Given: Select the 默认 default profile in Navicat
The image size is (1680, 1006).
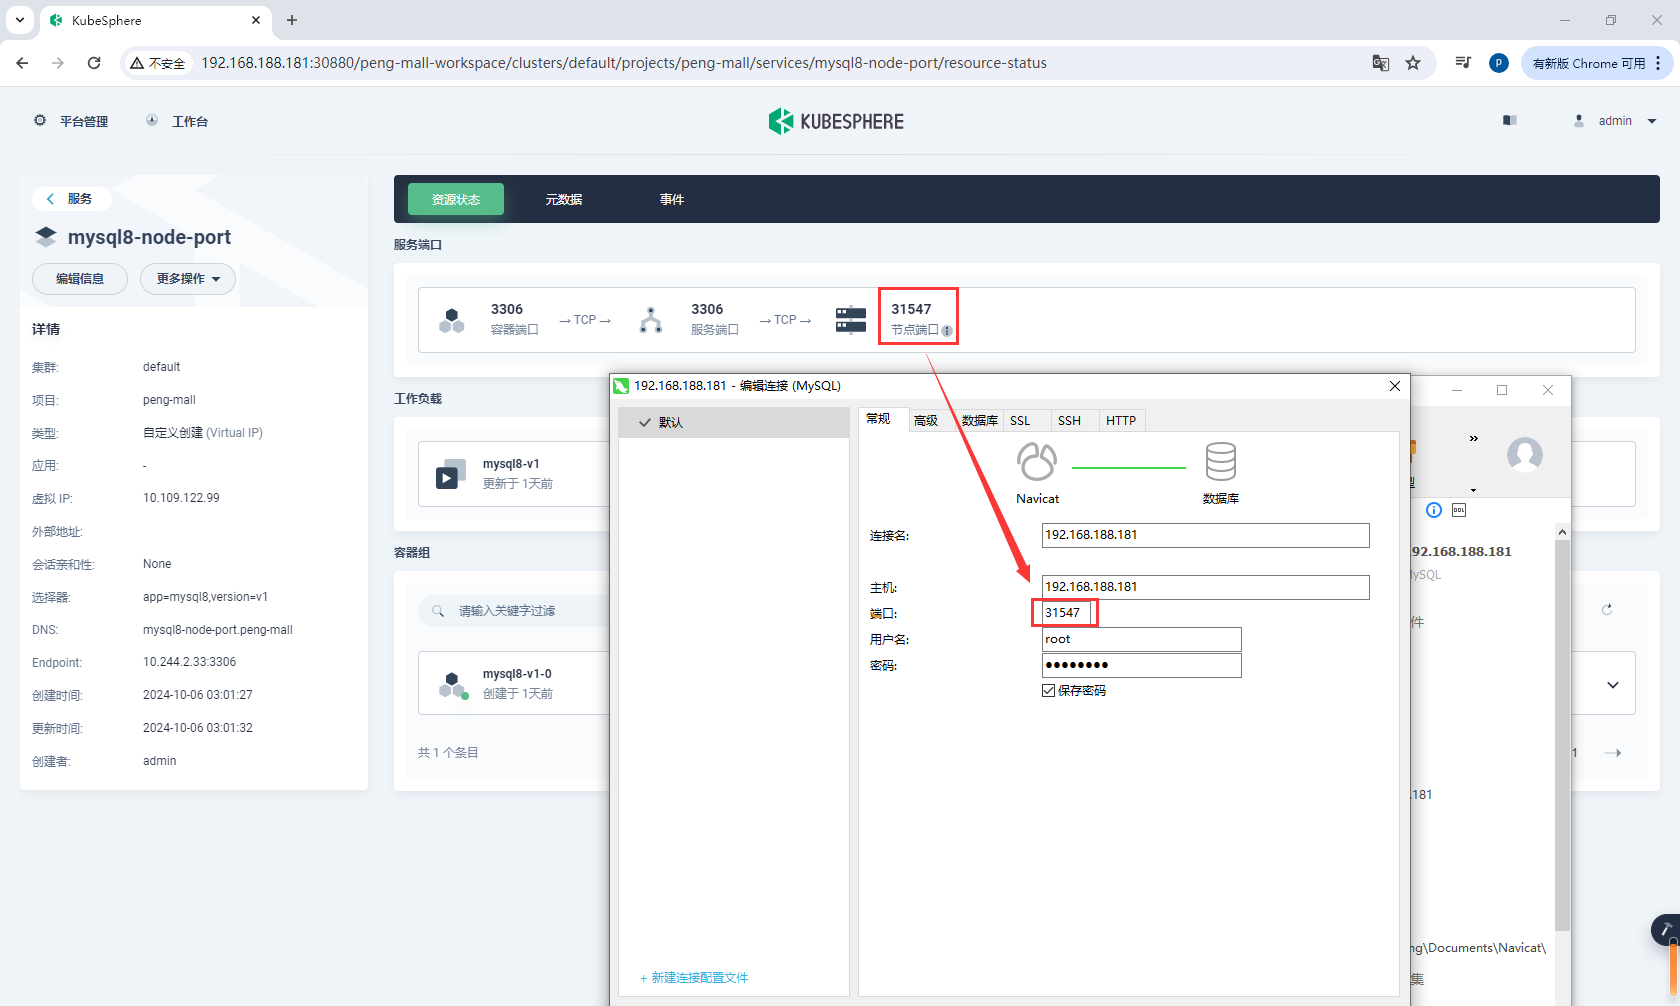Looking at the screenshot, I should point(734,423).
